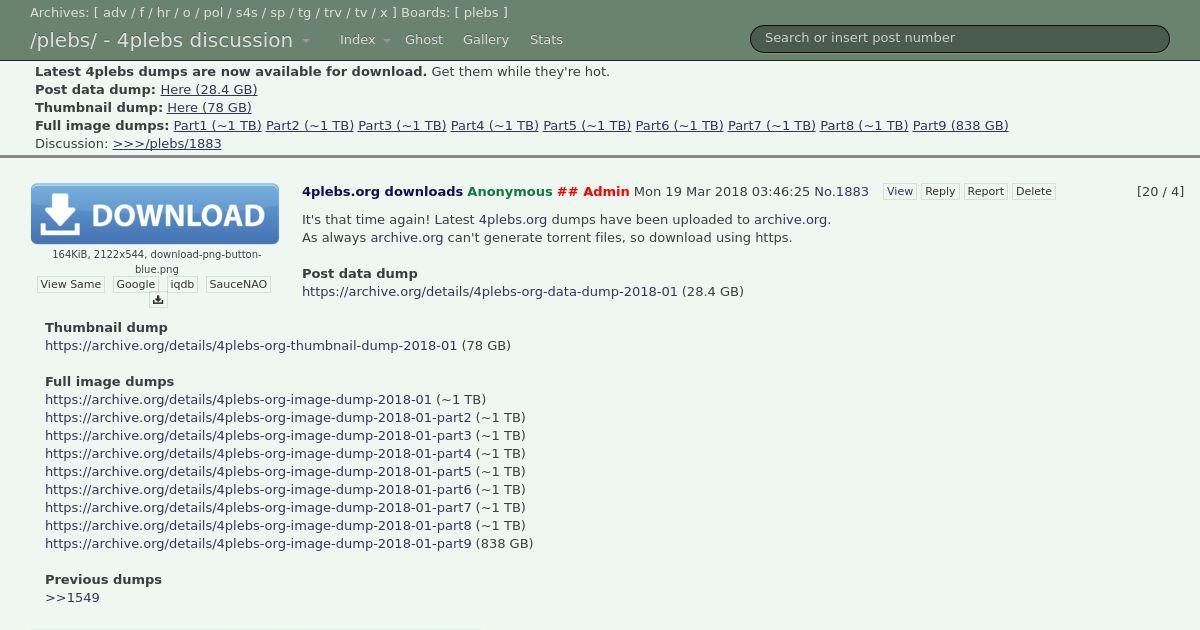Open the image-dump-2018-01-part8 URL
Image resolution: width=1200 pixels, height=630 pixels.
tap(258, 526)
